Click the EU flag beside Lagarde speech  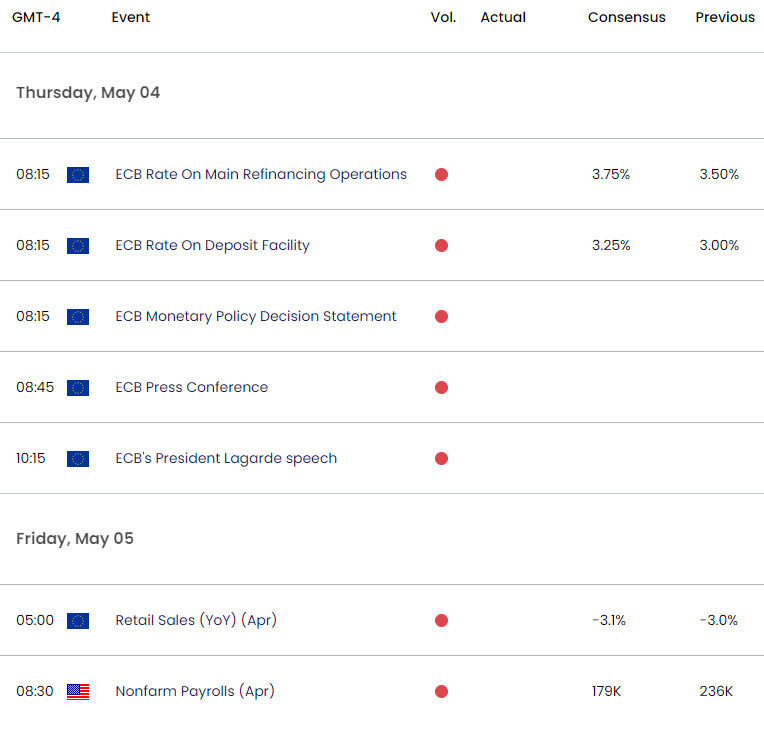pos(78,459)
